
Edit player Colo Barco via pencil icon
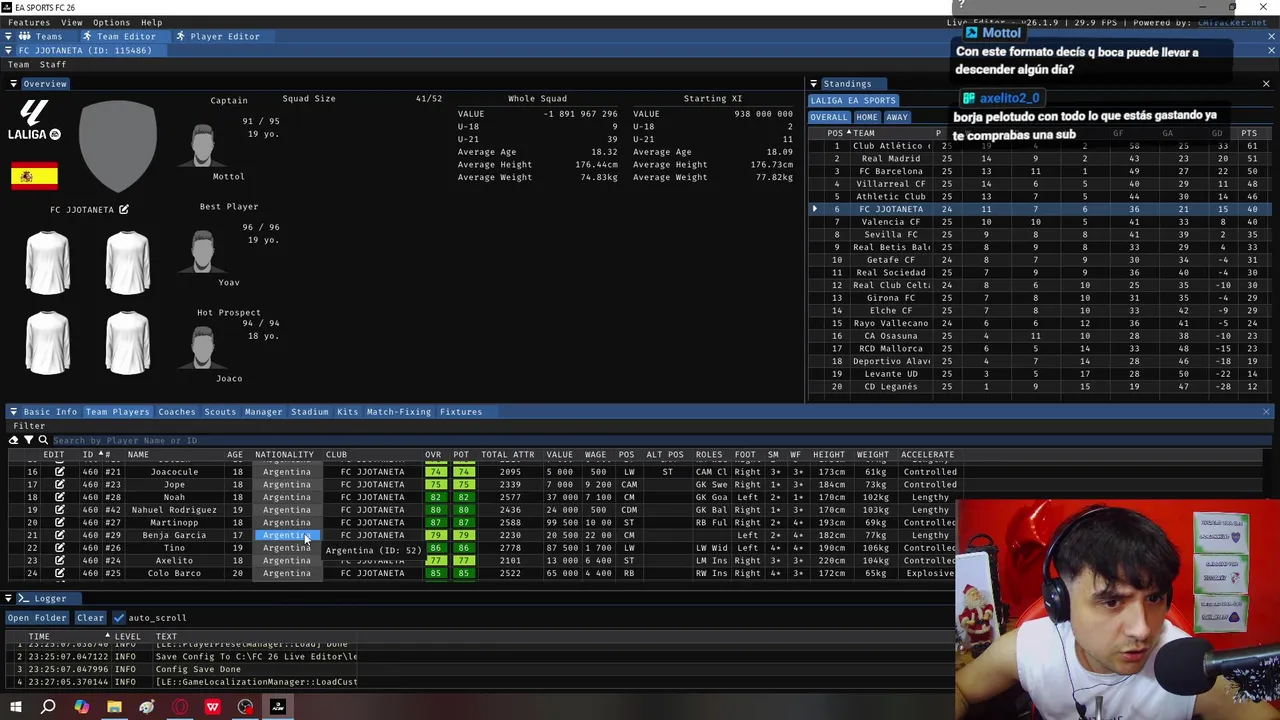(x=59, y=573)
